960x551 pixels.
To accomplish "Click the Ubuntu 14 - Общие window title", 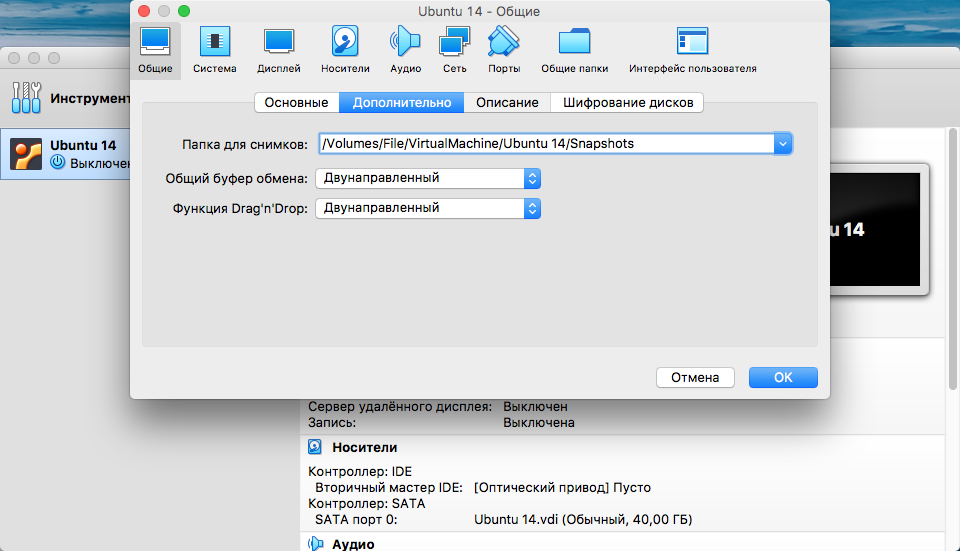I will pyautogui.click(x=479, y=11).
